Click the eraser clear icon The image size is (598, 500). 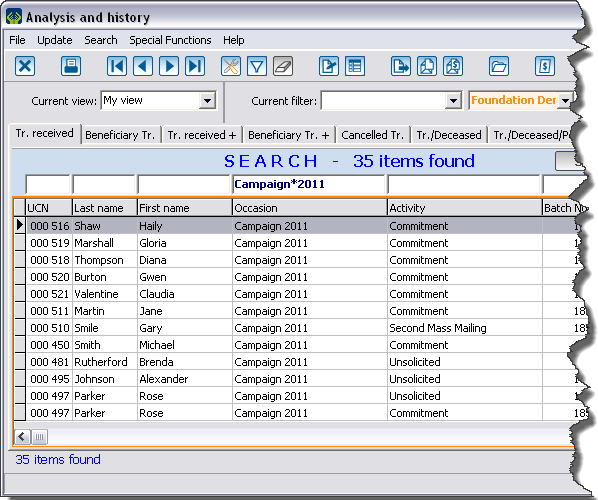tap(283, 66)
